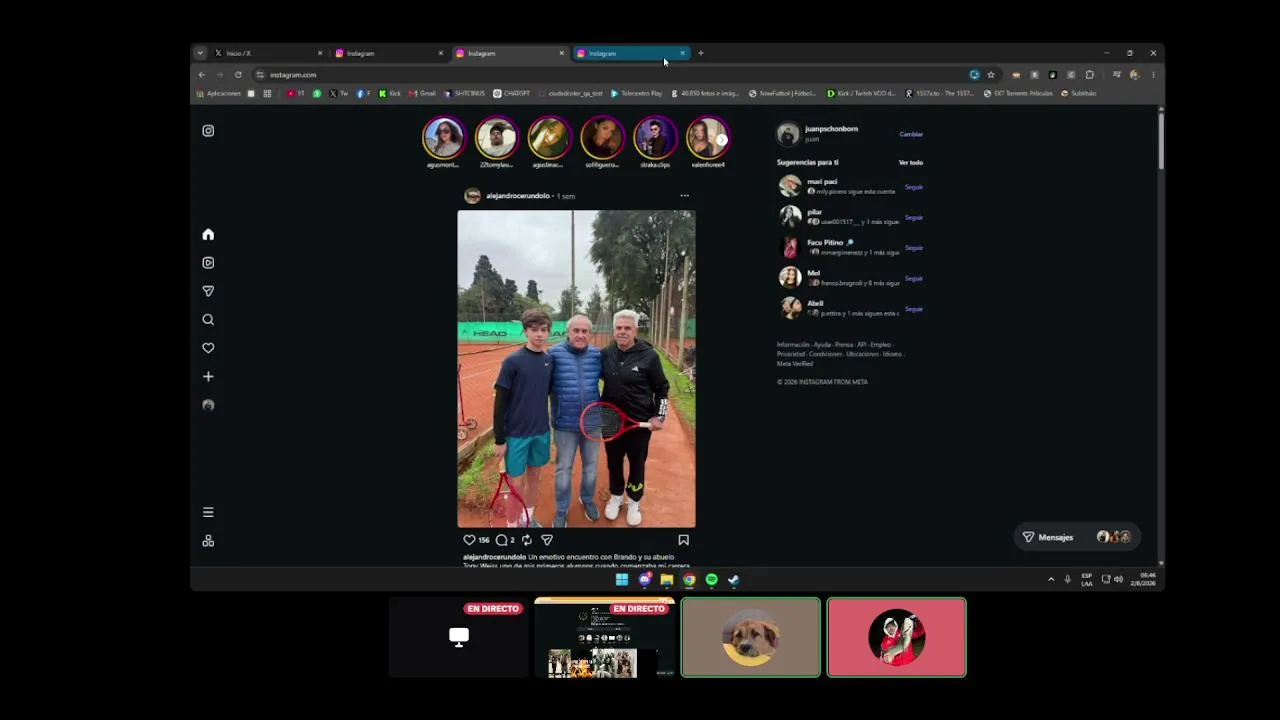
Task: Open the Telecentro Play bookmark
Action: pos(636,93)
